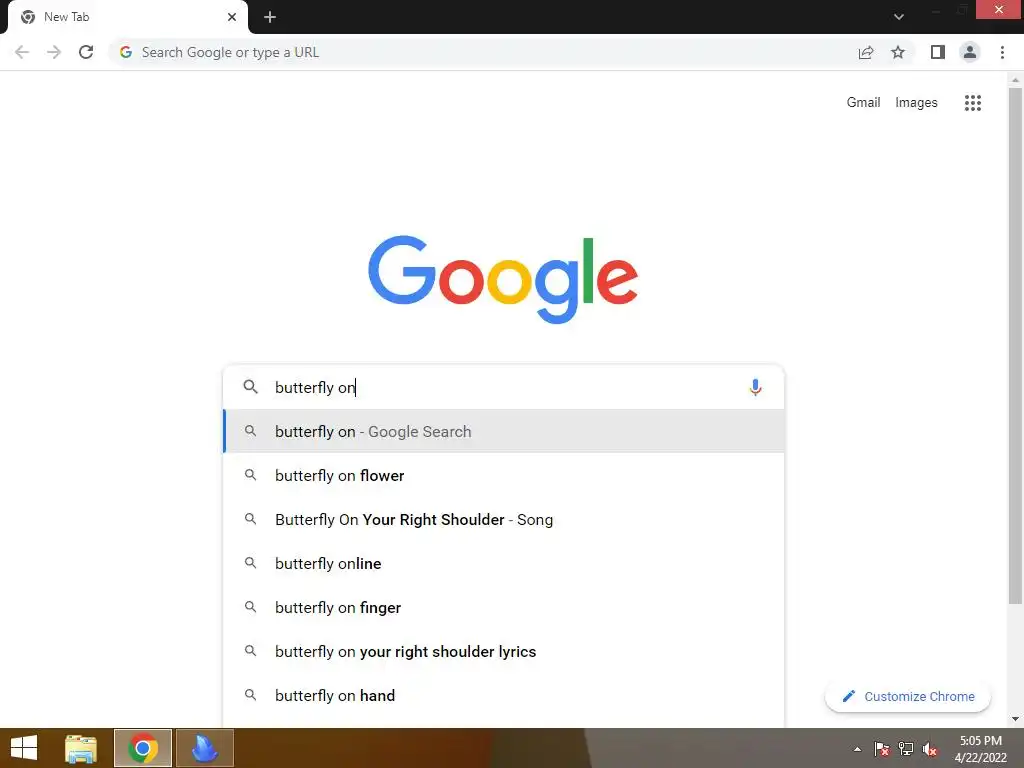Image resolution: width=1024 pixels, height=768 pixels.
Task: Choose 'butterfly on finger' suggestion
Action: 504,607
